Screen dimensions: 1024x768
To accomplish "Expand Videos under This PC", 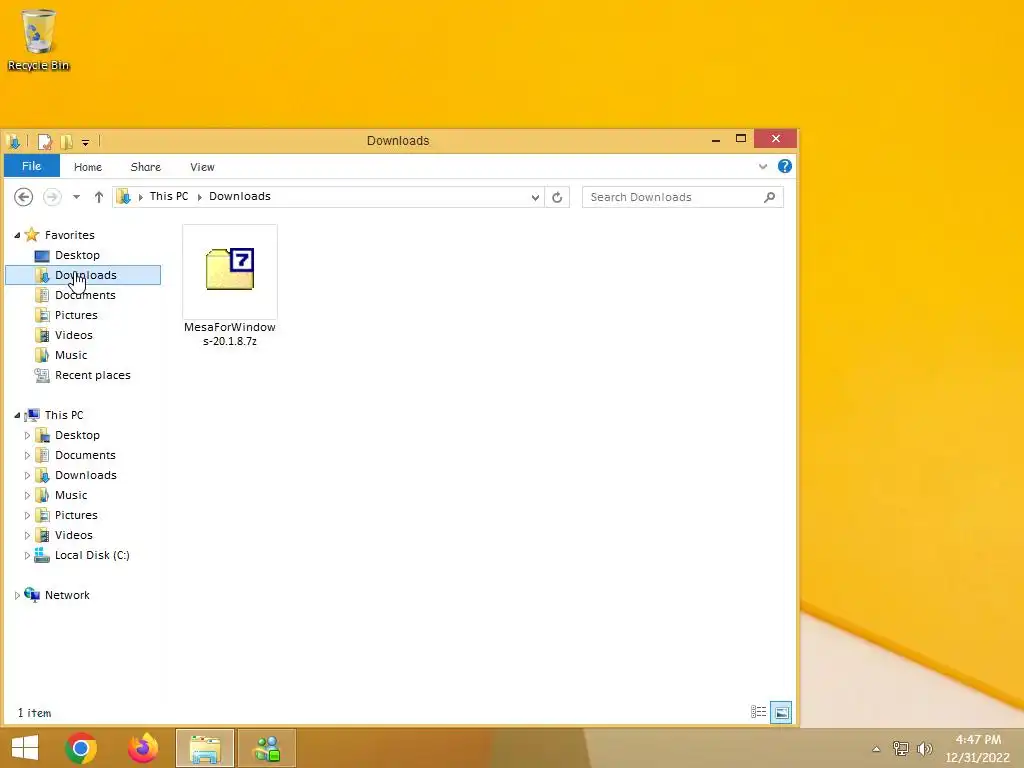I will click(27, 536).
